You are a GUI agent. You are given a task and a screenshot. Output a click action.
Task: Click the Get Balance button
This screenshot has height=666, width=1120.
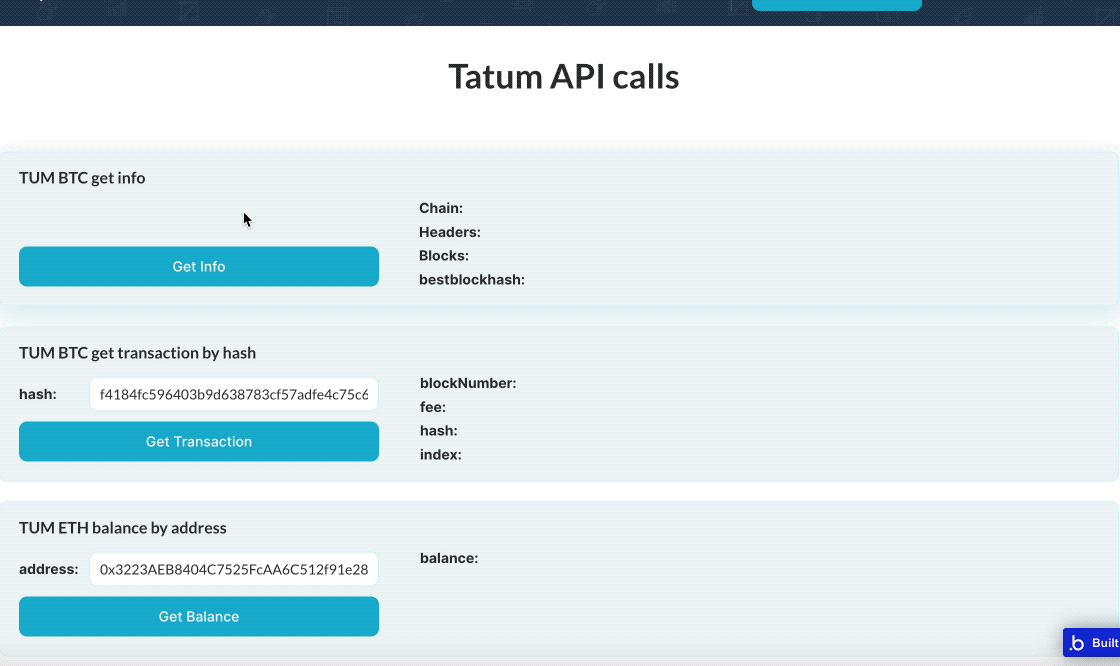tap(199, 617)
